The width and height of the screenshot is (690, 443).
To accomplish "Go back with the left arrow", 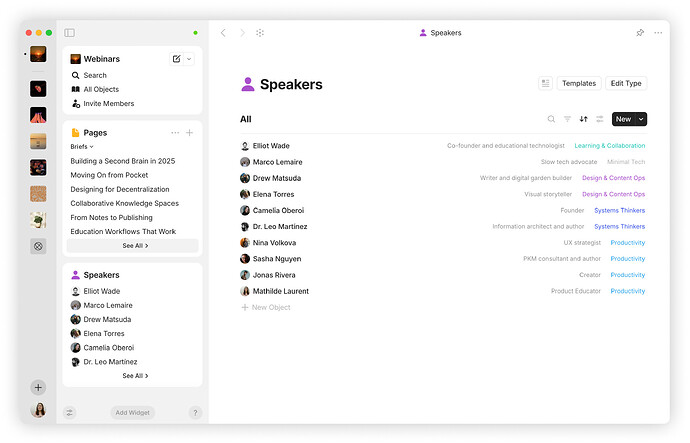I will point(223,33).
